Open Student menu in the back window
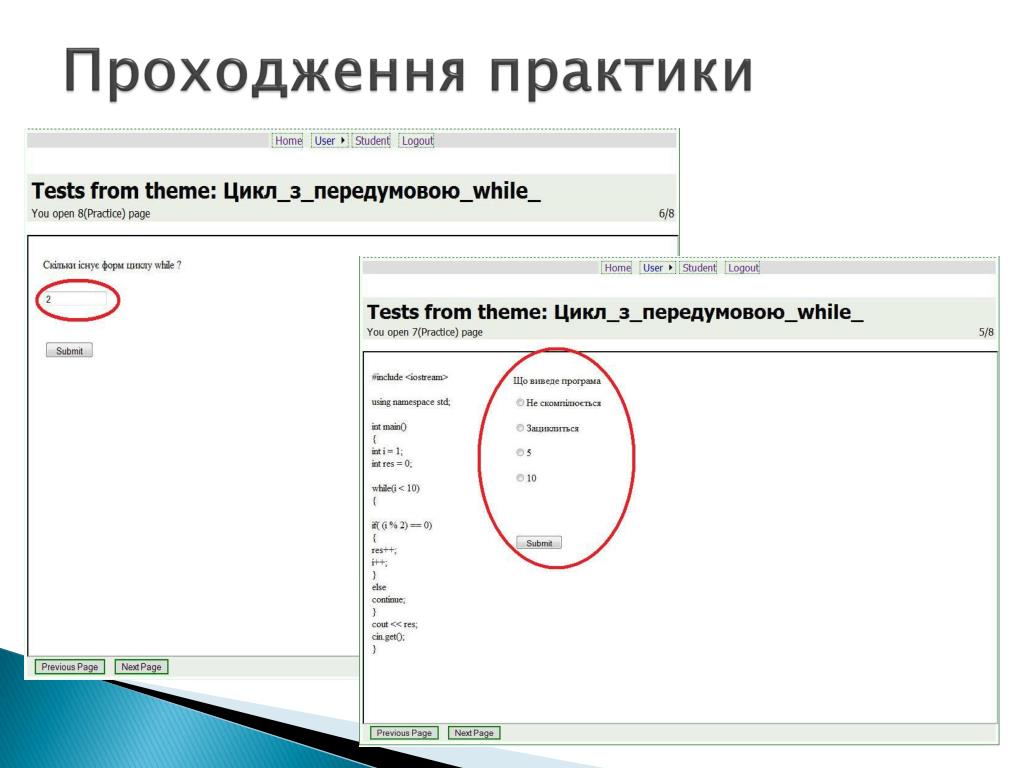This screenshot has width=1024, height=768. [372, 140]
